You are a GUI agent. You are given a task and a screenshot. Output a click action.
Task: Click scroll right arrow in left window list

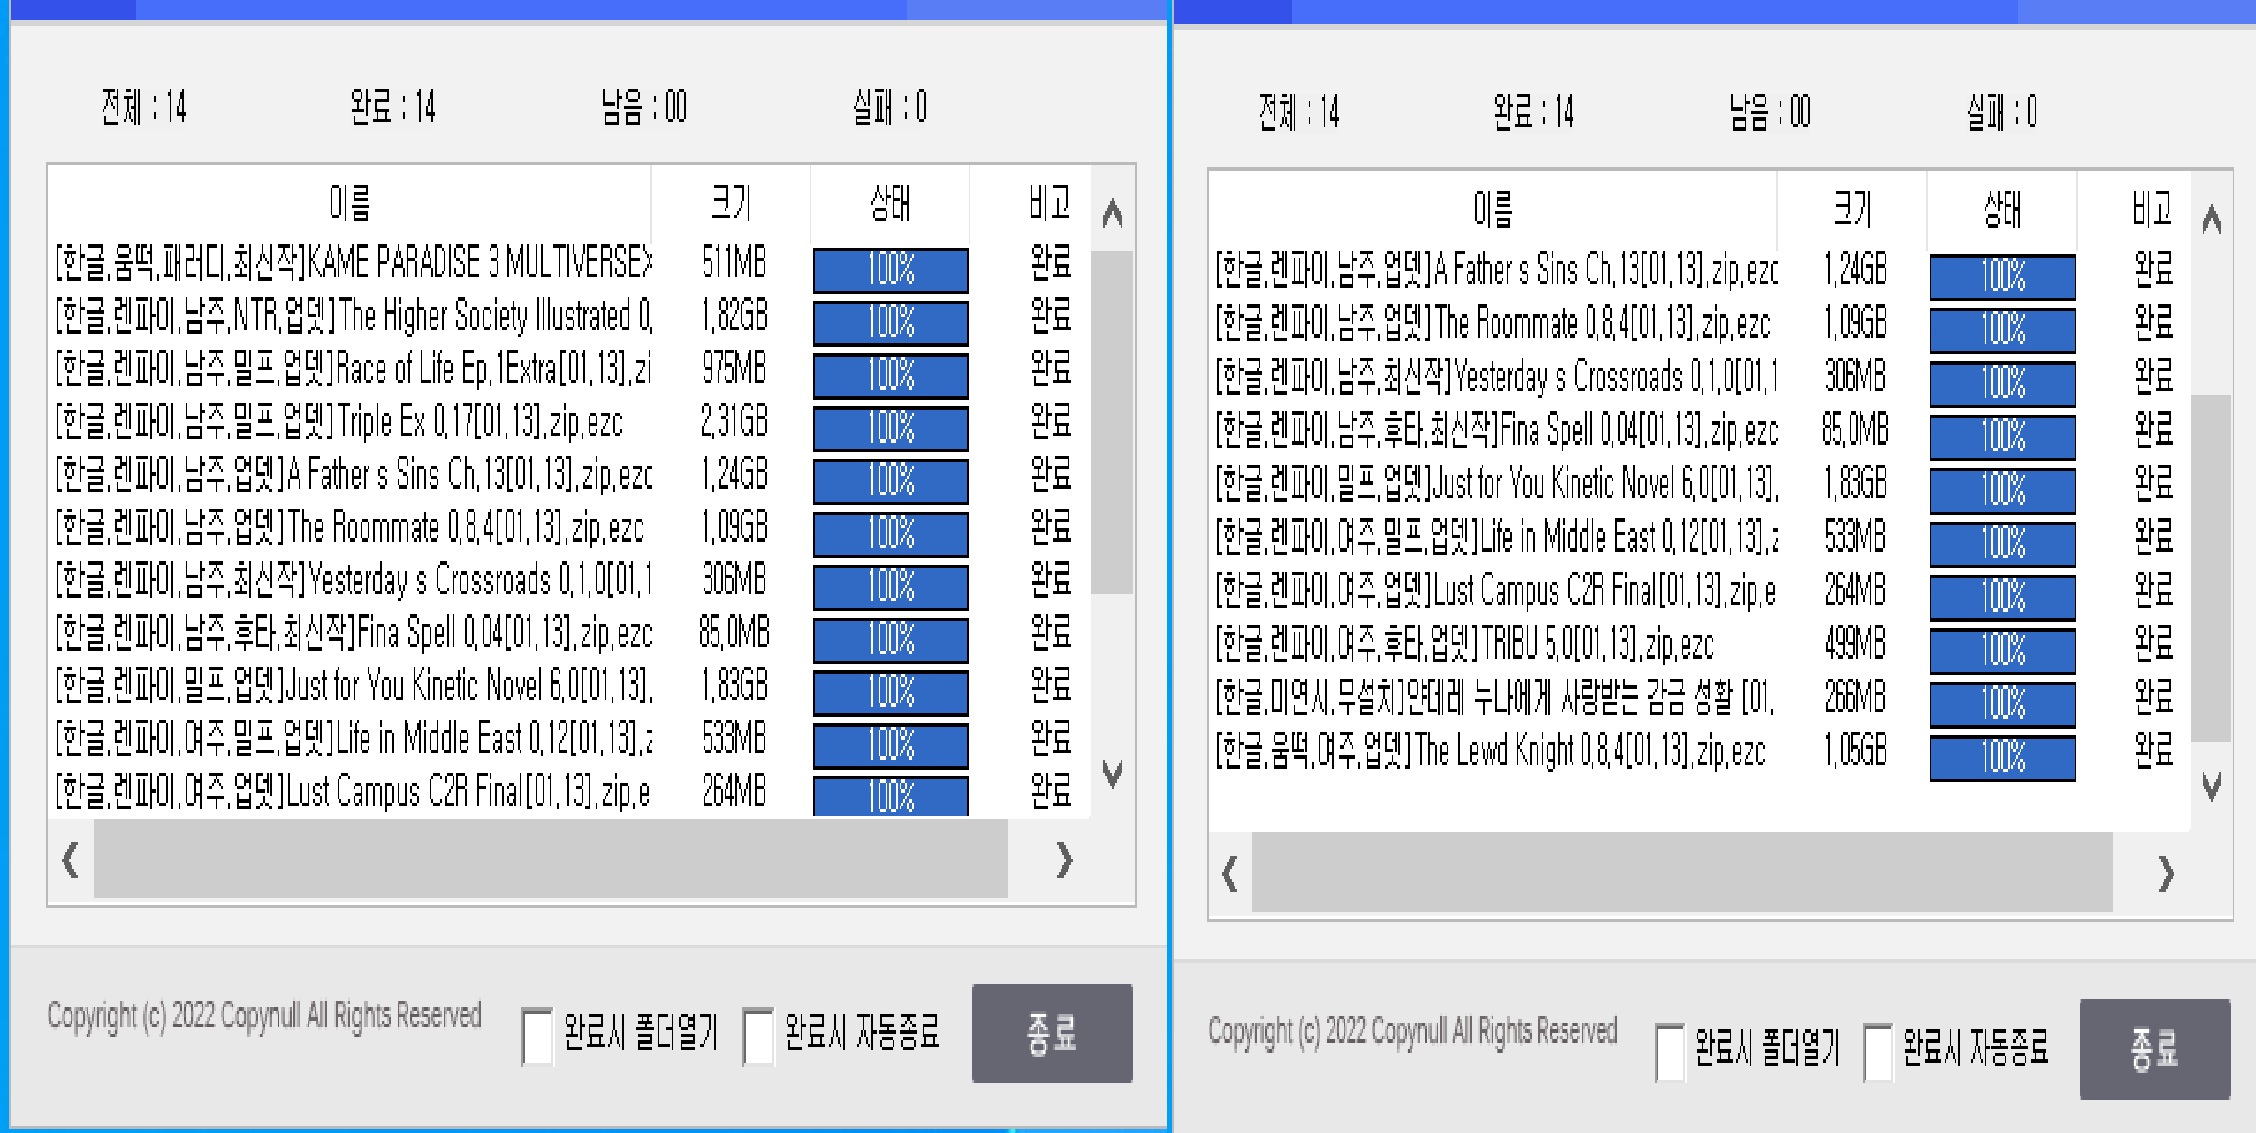pyautogui.click(x=1064, y=859)
